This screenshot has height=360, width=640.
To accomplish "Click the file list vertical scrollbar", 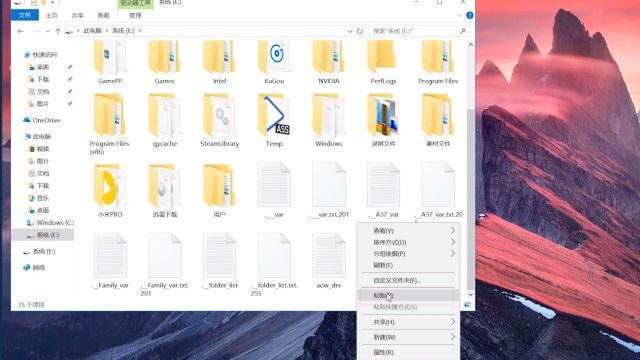I will pos(470,200).
